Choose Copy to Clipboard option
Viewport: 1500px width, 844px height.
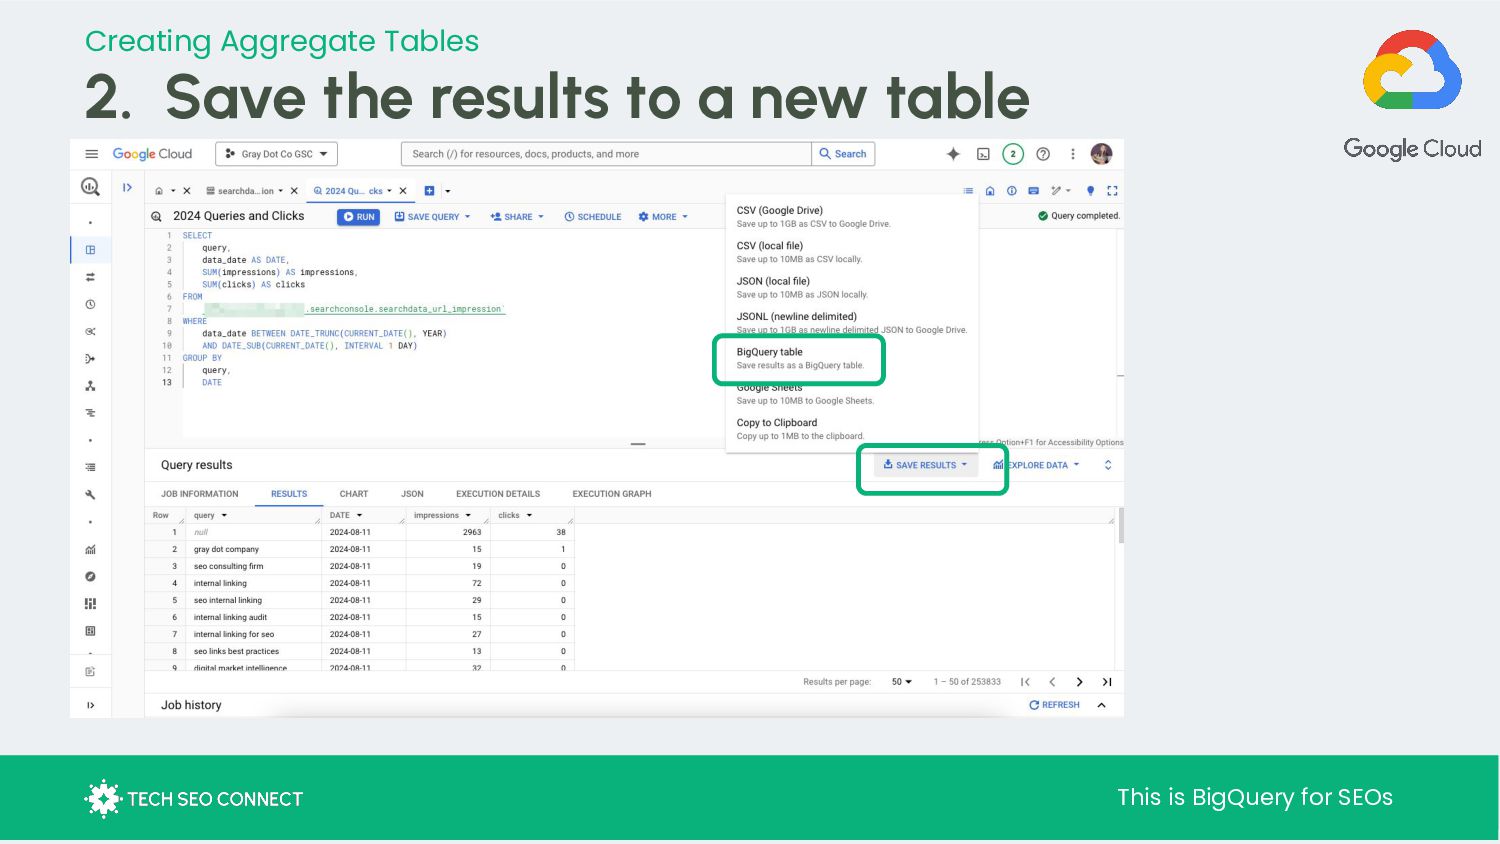point(851,429)
